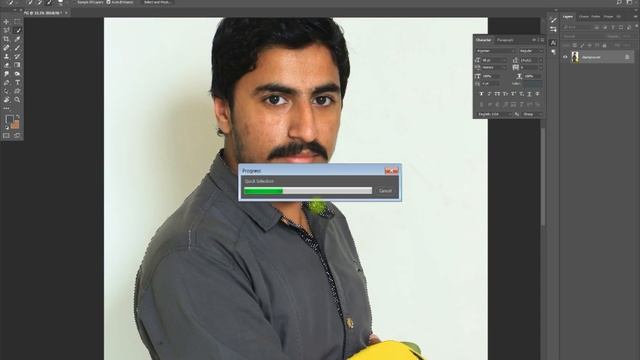Switch to the Character tab
The image size is (640, 360).
(x=483, y=40)
